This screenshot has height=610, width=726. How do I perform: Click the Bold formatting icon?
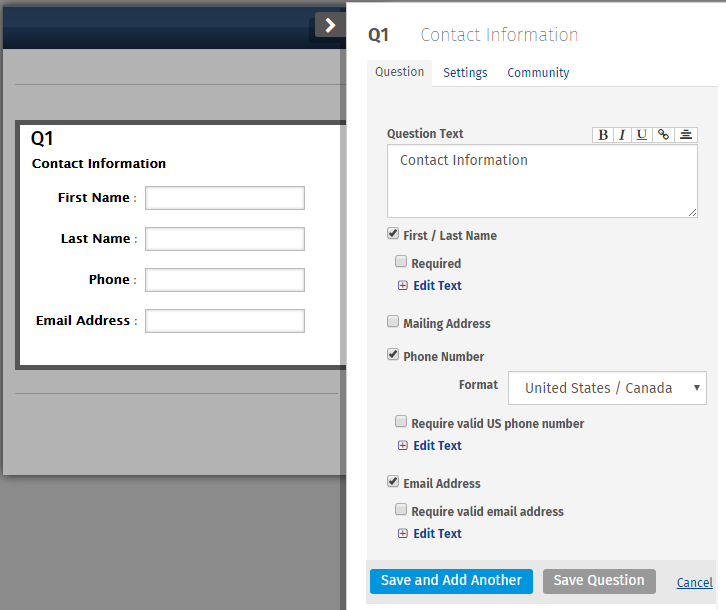[x=603, y=135]
